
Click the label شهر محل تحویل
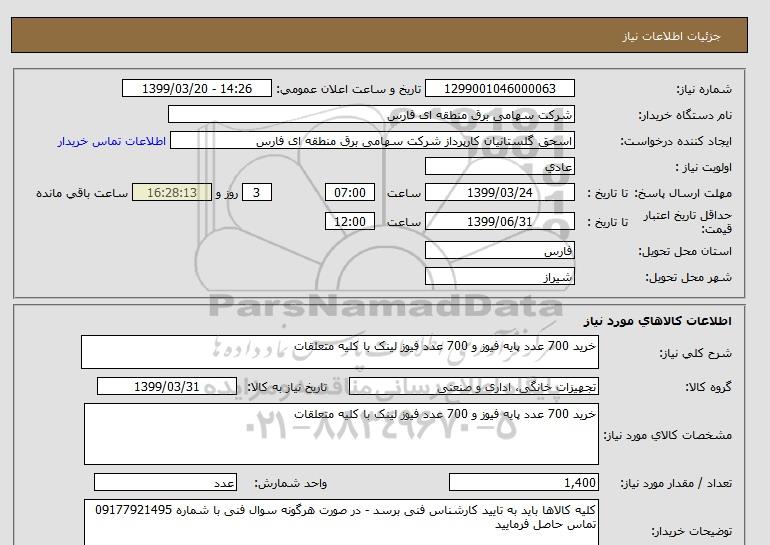(x=688, y=277)
